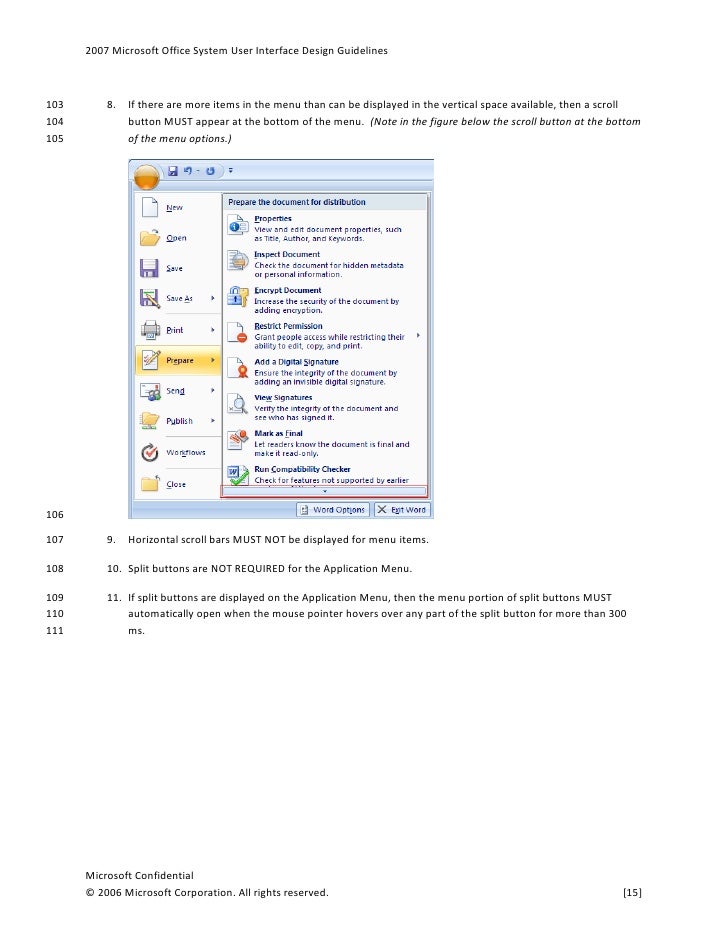Screen dimensions: 728x942
Task: Click the page number [15]
Action: tap(632, 892)
